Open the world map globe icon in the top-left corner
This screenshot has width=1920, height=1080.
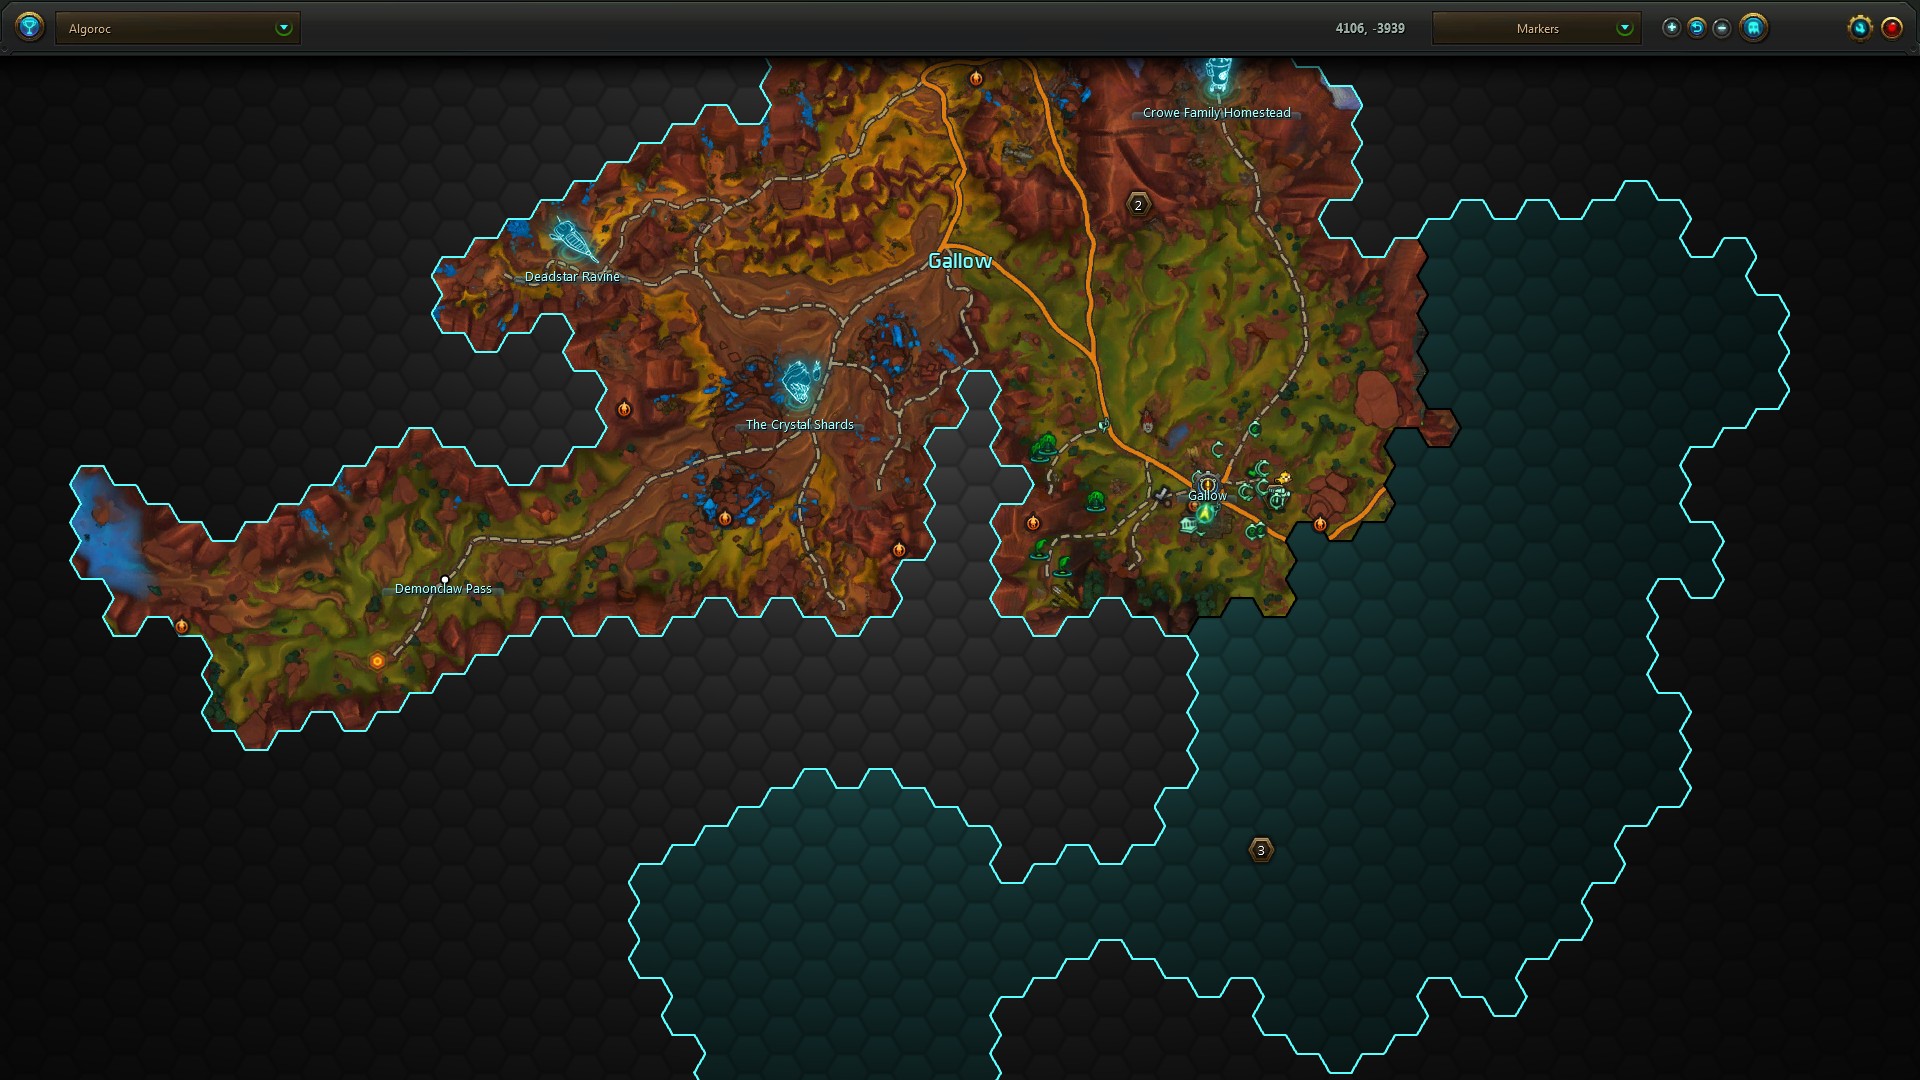coord(30,27)
